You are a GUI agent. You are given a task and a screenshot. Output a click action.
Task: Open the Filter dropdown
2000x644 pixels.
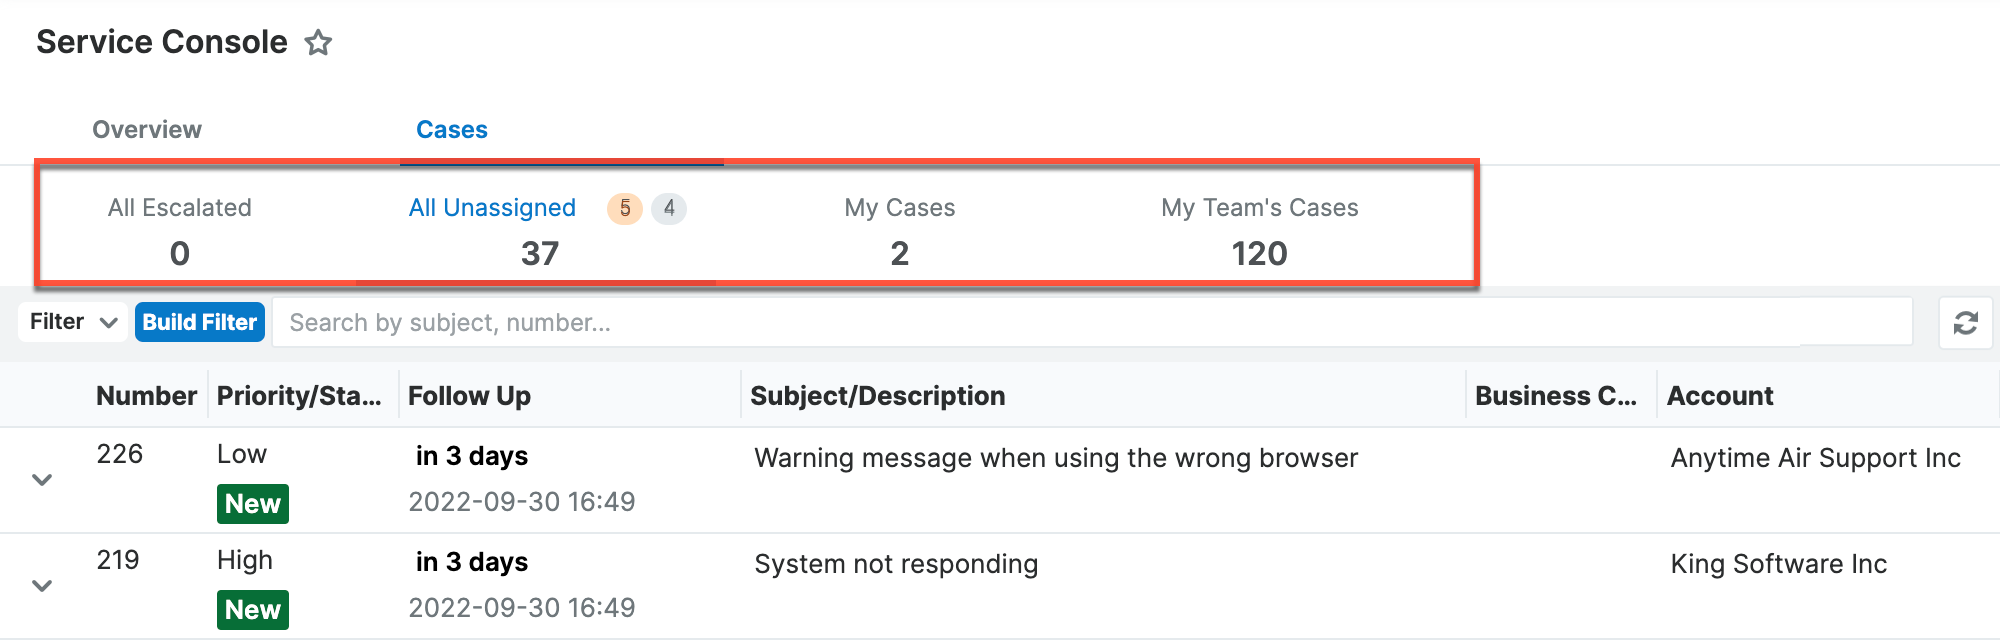[71, 322]
